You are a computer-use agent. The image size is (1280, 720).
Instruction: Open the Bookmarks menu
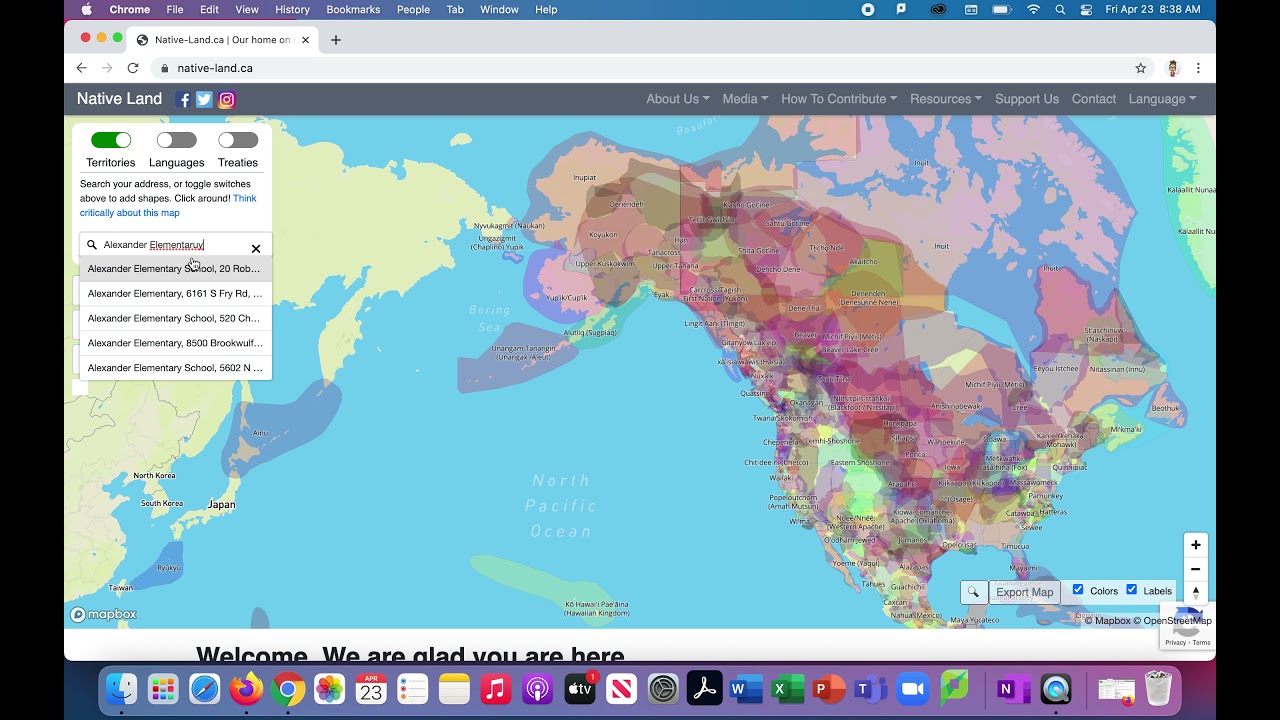point(353,9)
